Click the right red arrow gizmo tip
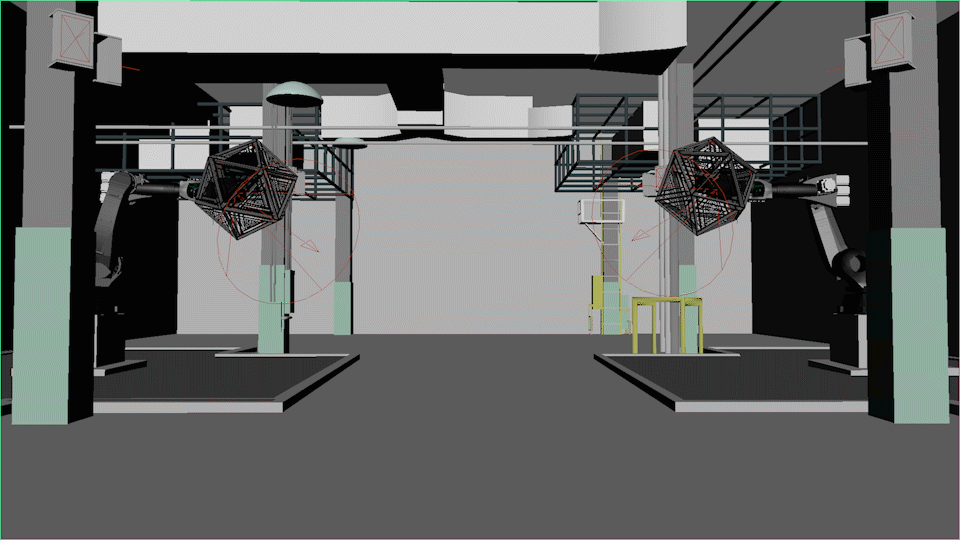 pos(639,235)
